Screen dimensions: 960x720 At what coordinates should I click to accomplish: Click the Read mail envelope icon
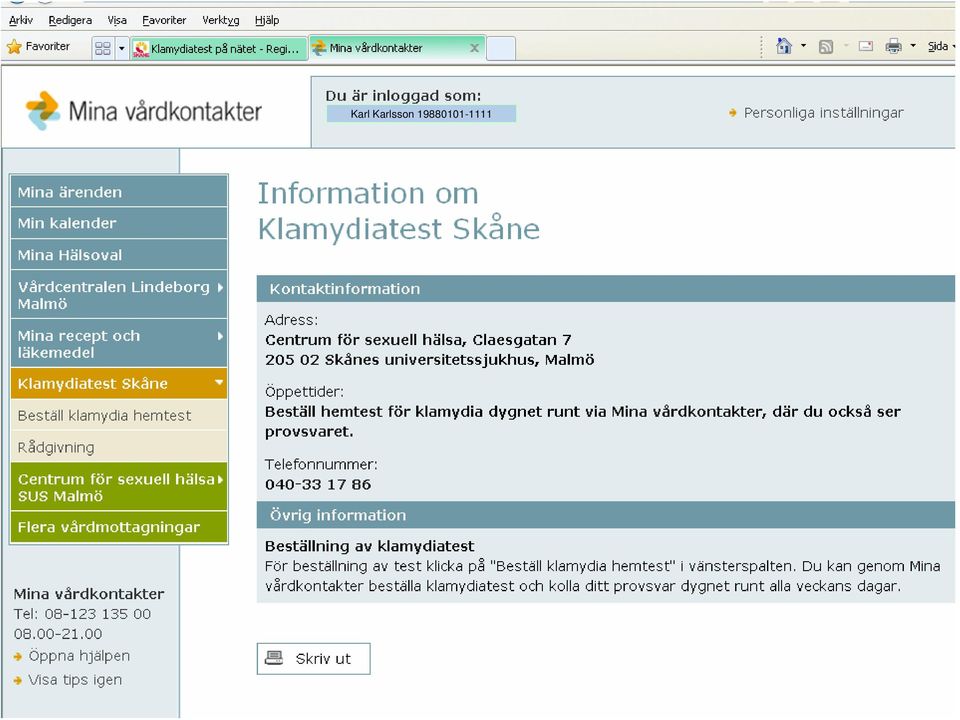[866, 46]
